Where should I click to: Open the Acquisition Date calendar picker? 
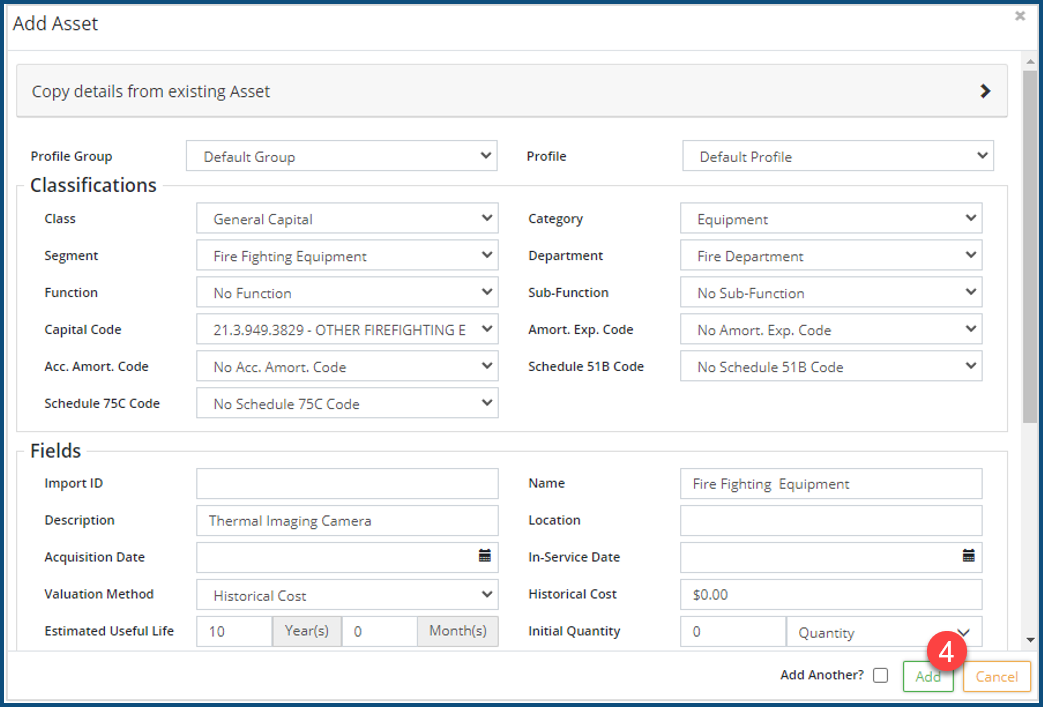[x=485, y=557]
